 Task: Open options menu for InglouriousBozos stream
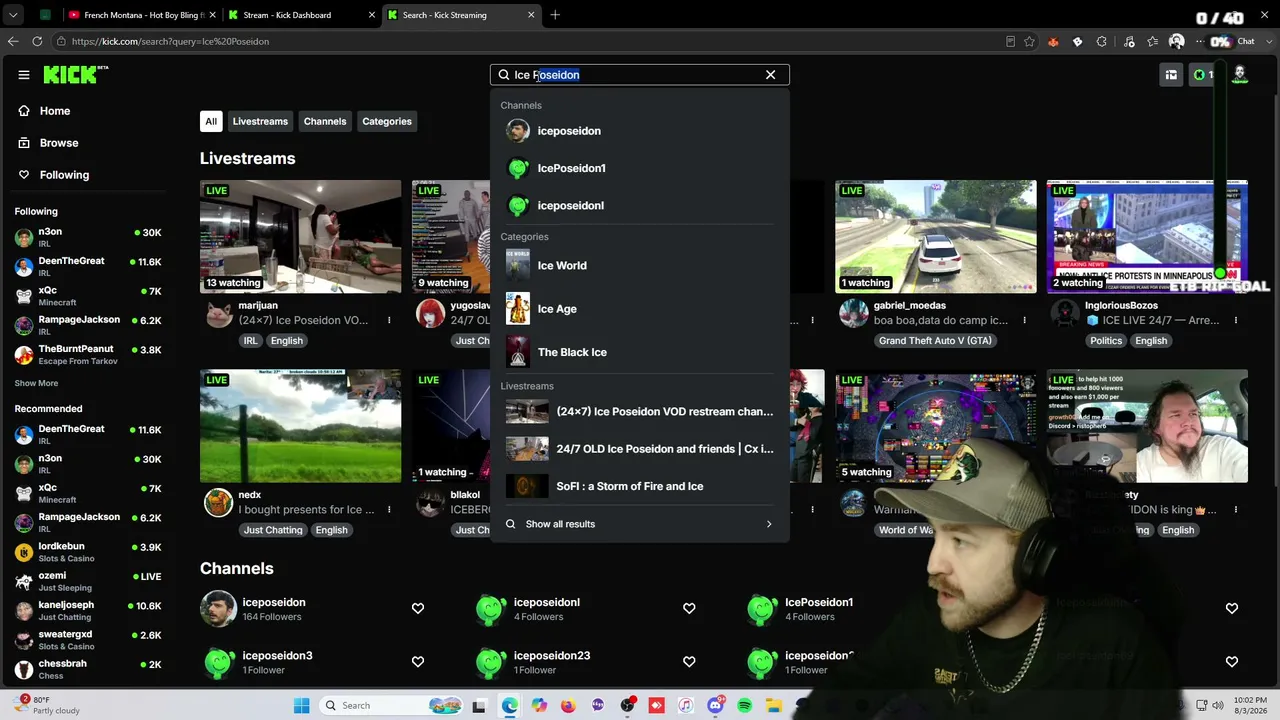pyautogui.click(x=1236, y=320)
